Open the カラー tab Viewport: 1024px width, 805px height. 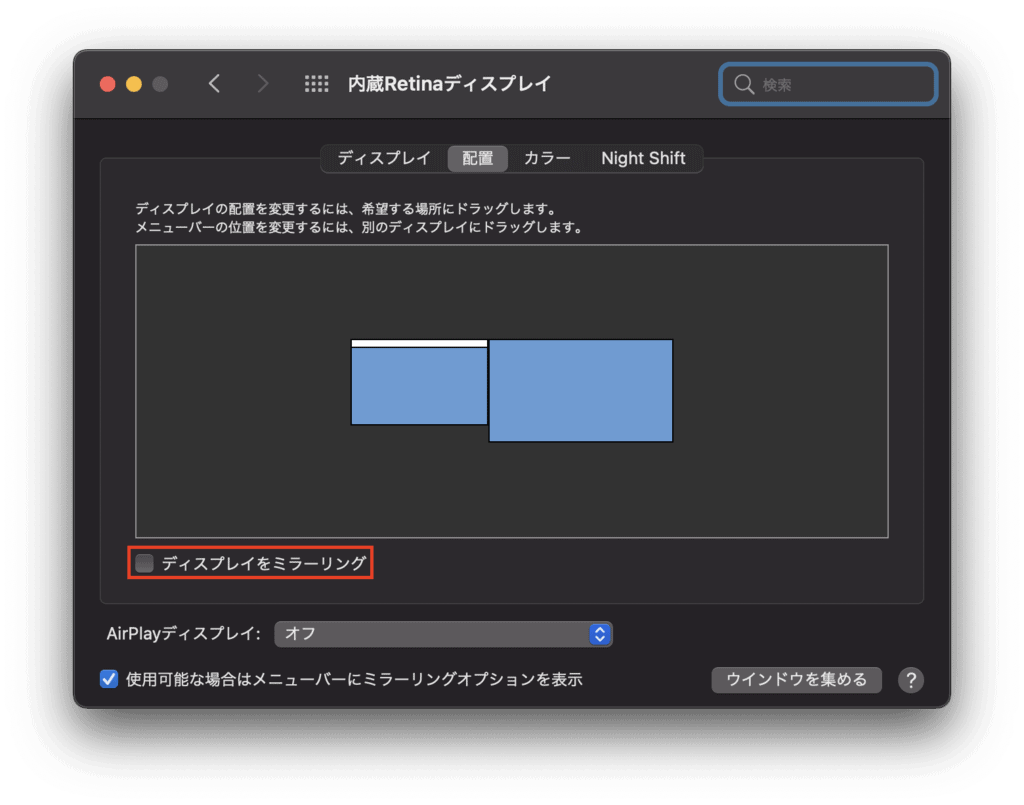[x=547, y=158]
